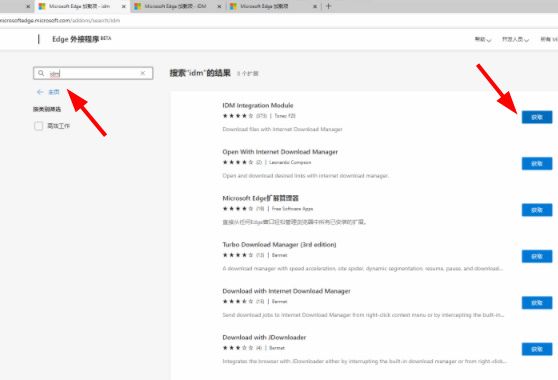Open Download with JDownloader title
558x380 pixels.
point(264,337)
